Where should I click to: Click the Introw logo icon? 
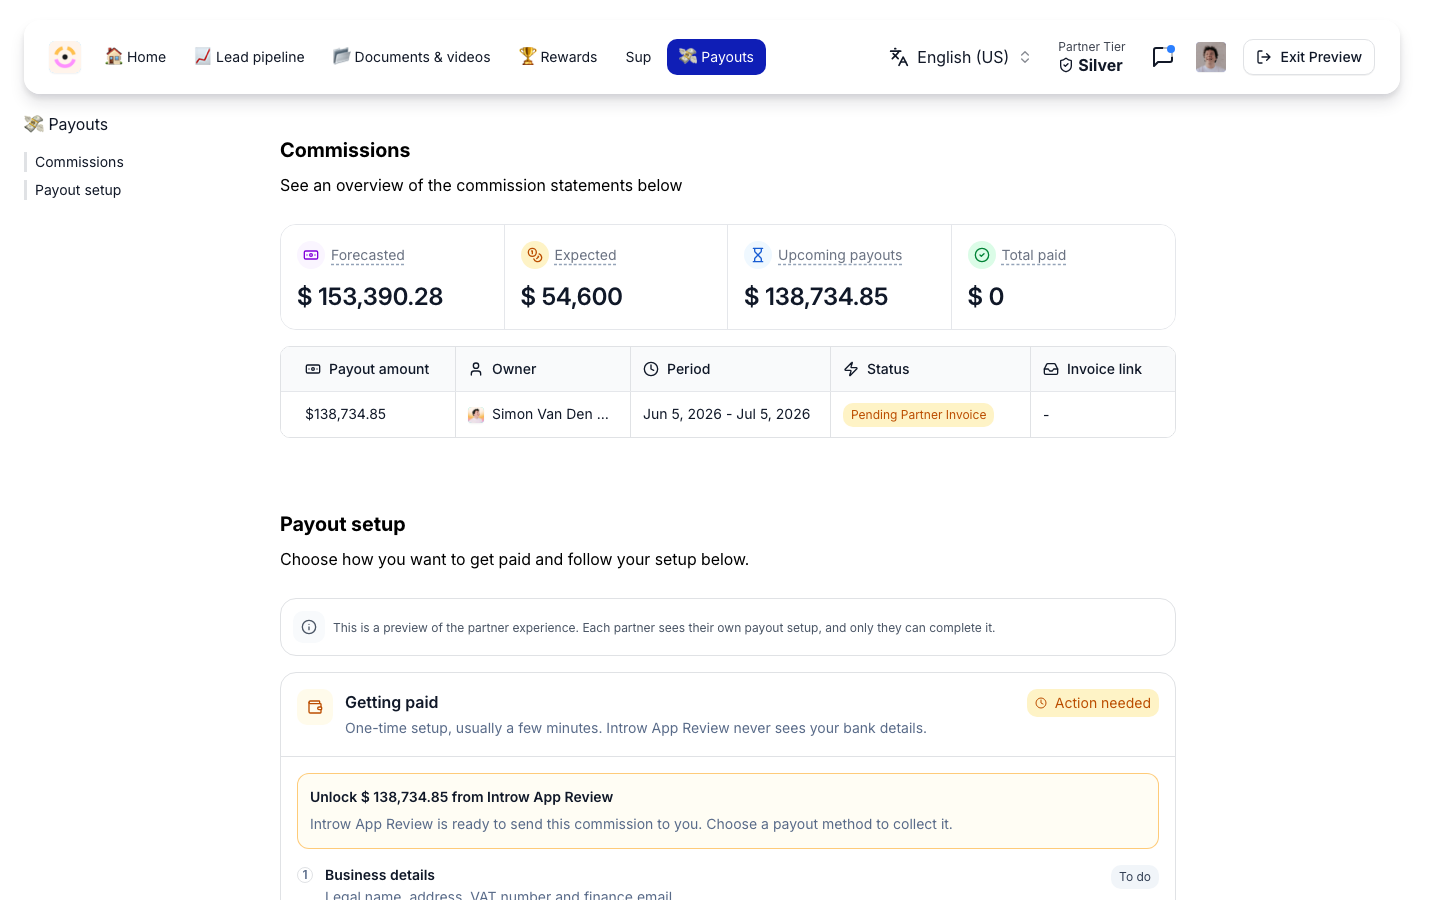65,57
